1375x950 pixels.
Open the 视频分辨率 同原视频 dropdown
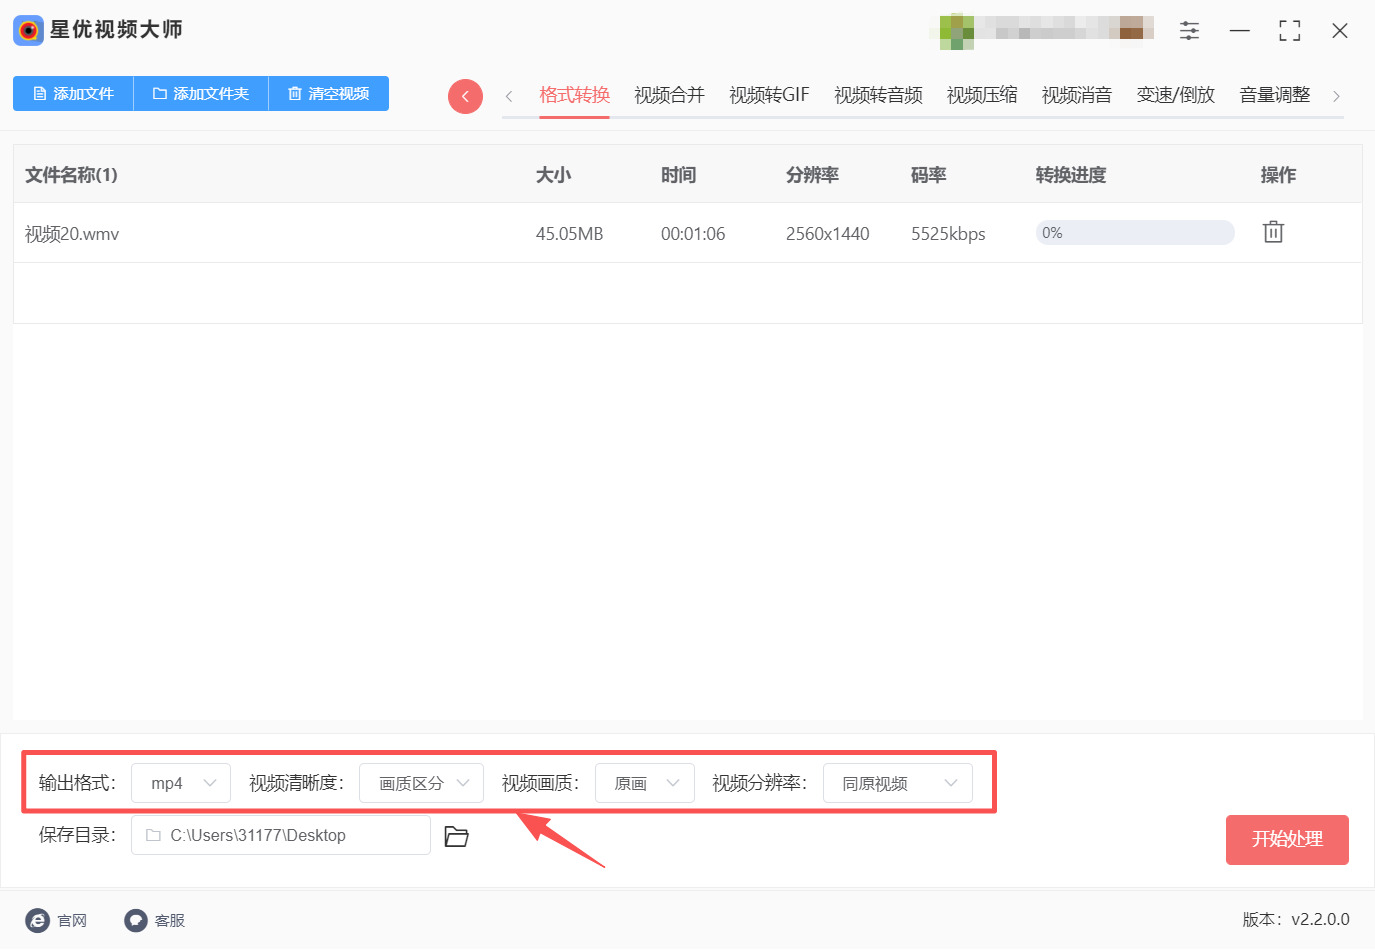click(897, 783)
